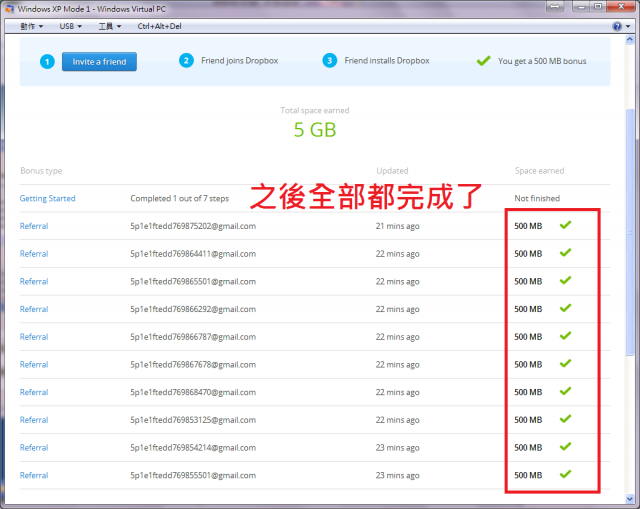Click checkmark in 5p1e1ftedd769866787 row

(565, 336)
